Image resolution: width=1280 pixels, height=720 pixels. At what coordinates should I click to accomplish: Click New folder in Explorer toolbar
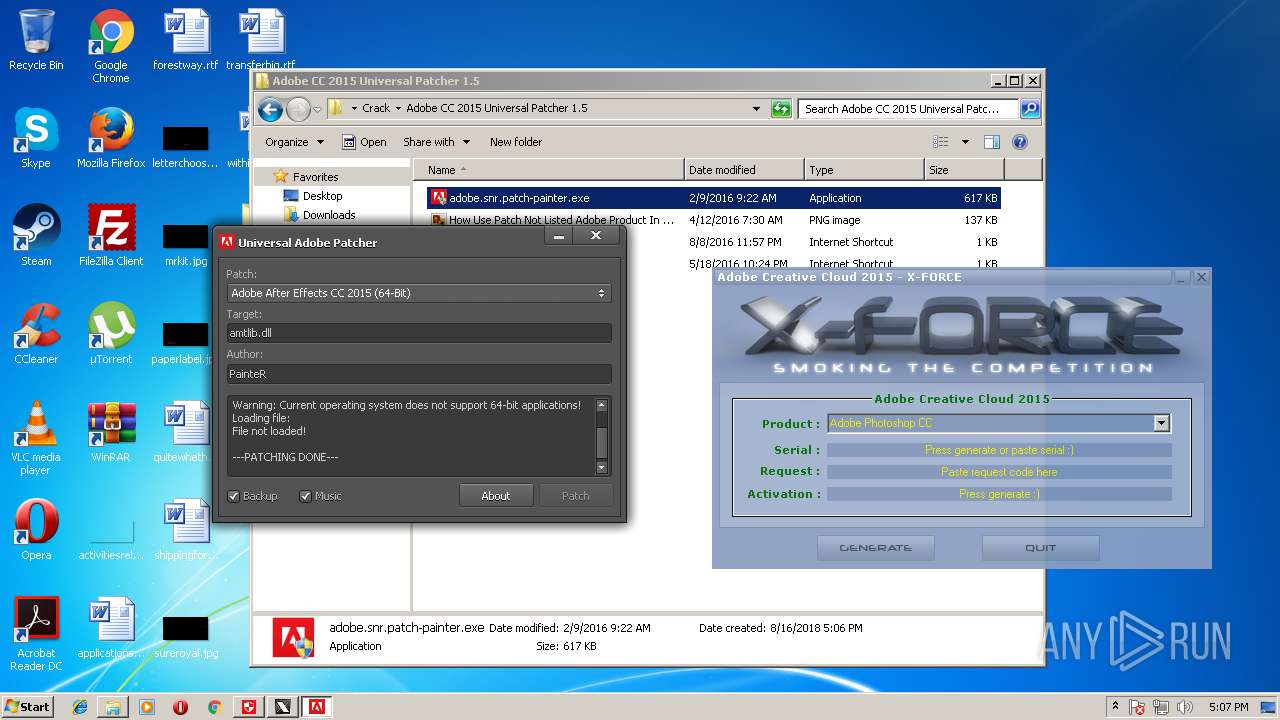click(516, 142)
